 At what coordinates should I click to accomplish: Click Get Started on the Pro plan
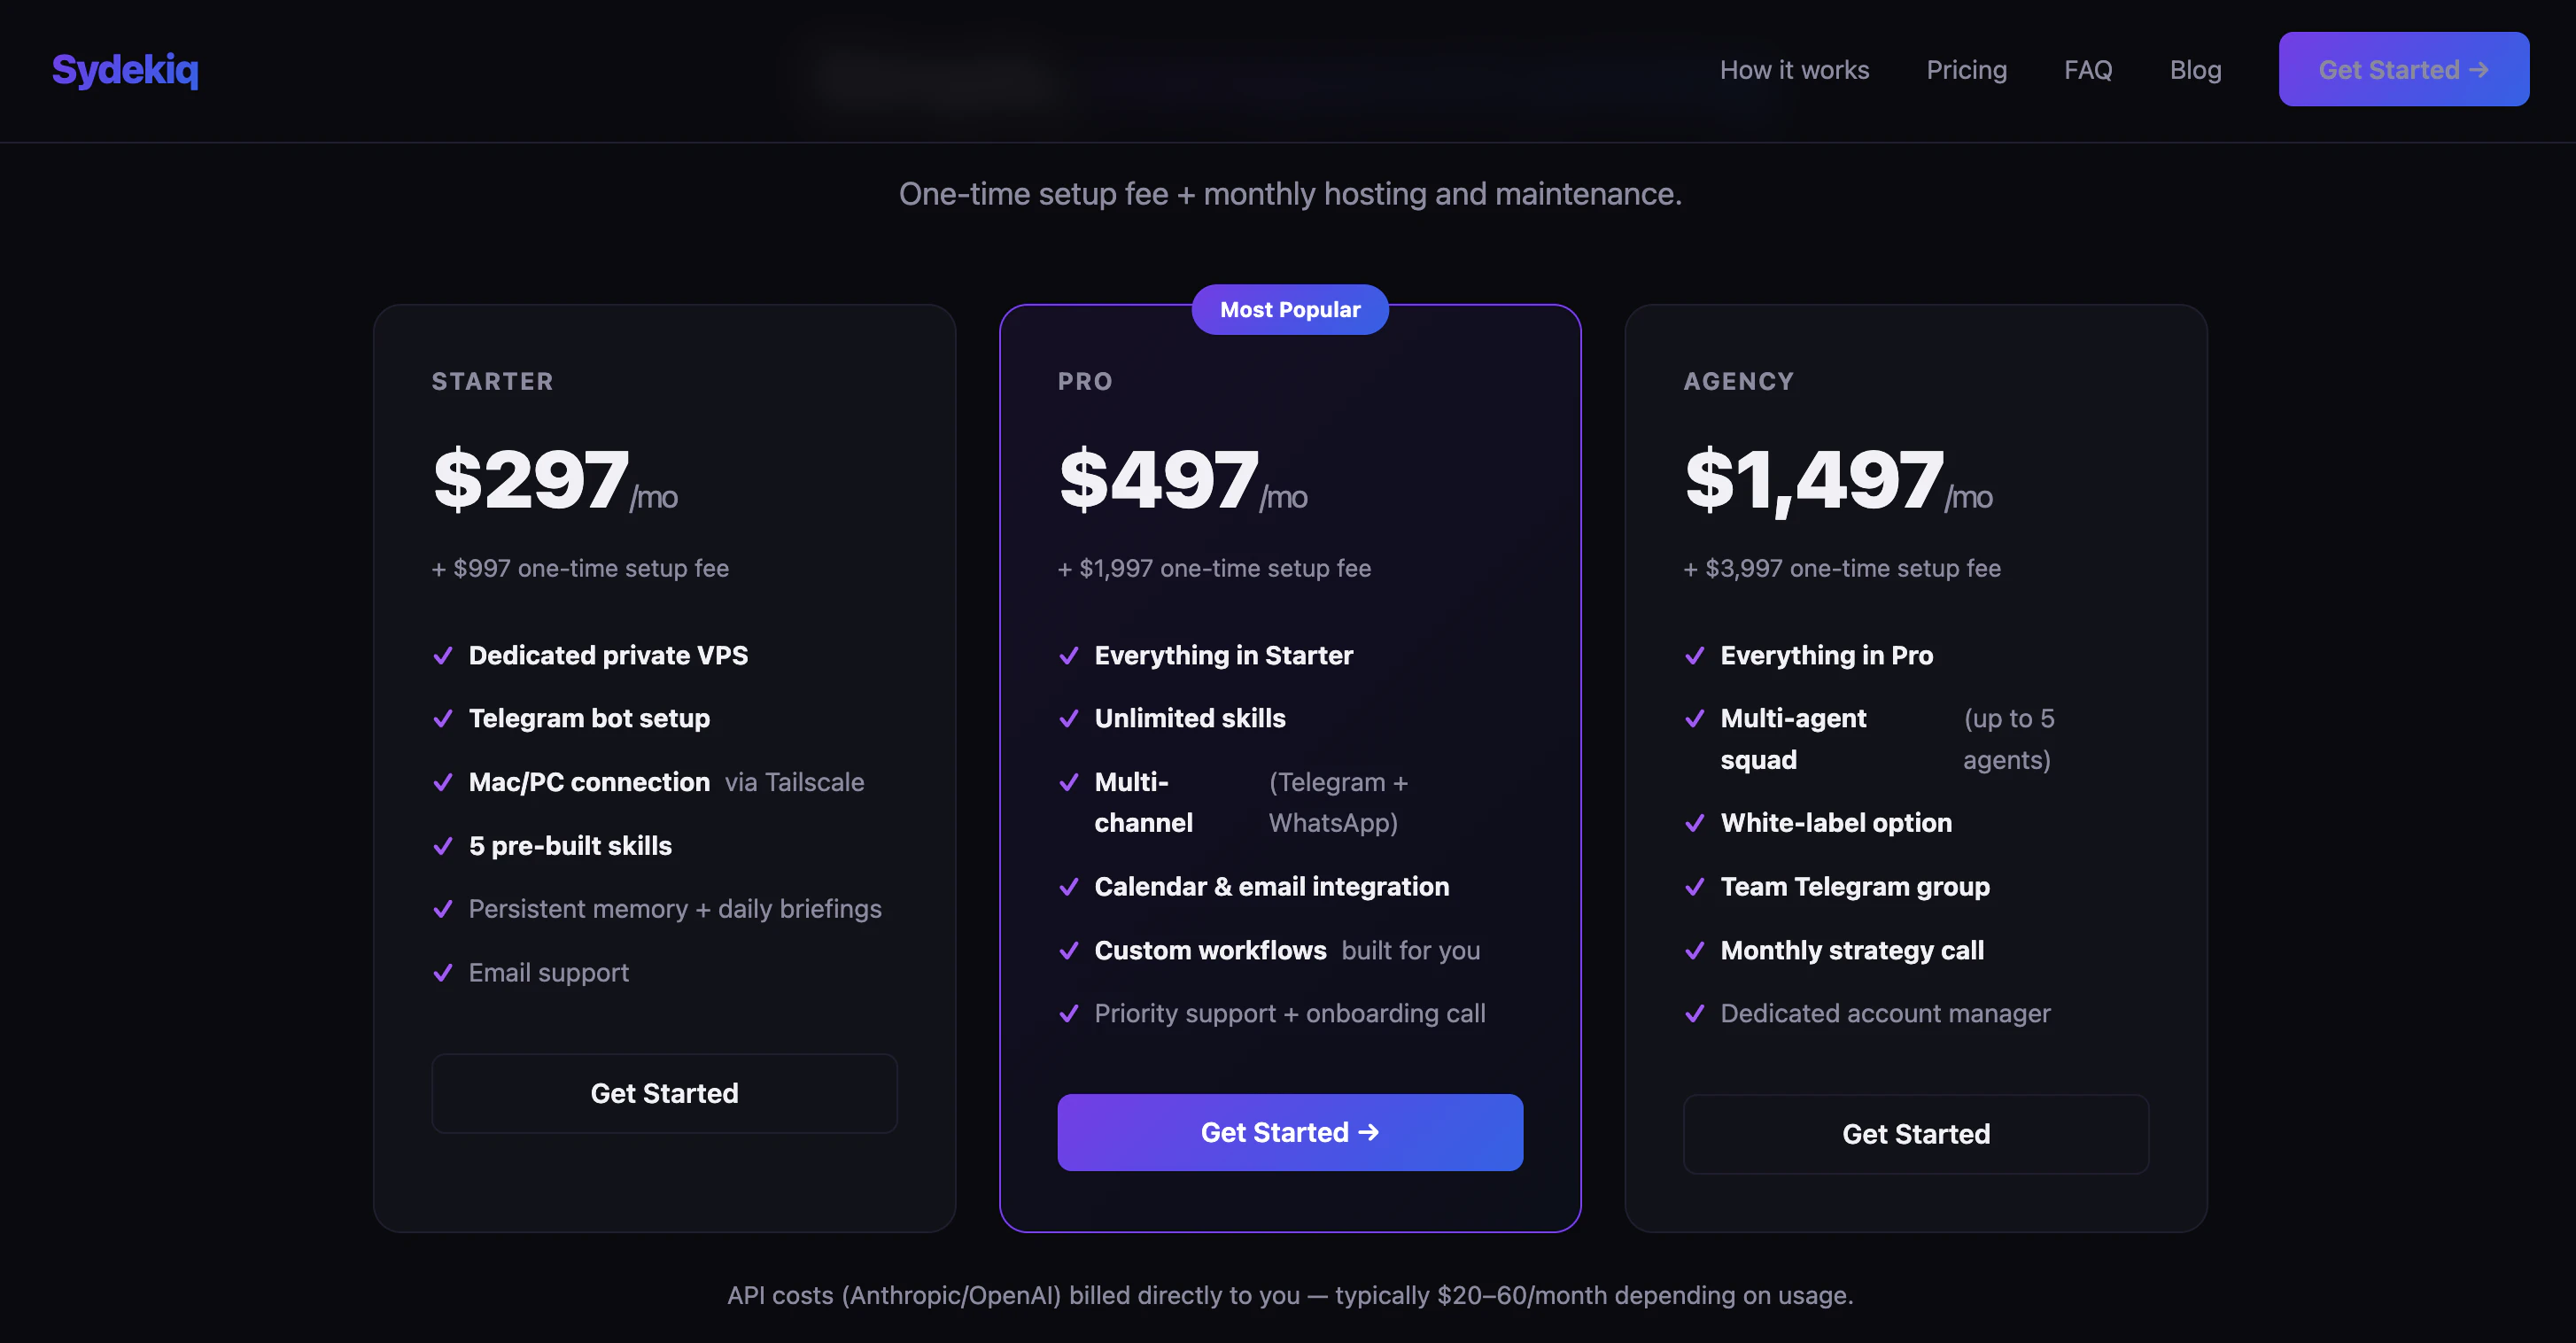1289,1132
